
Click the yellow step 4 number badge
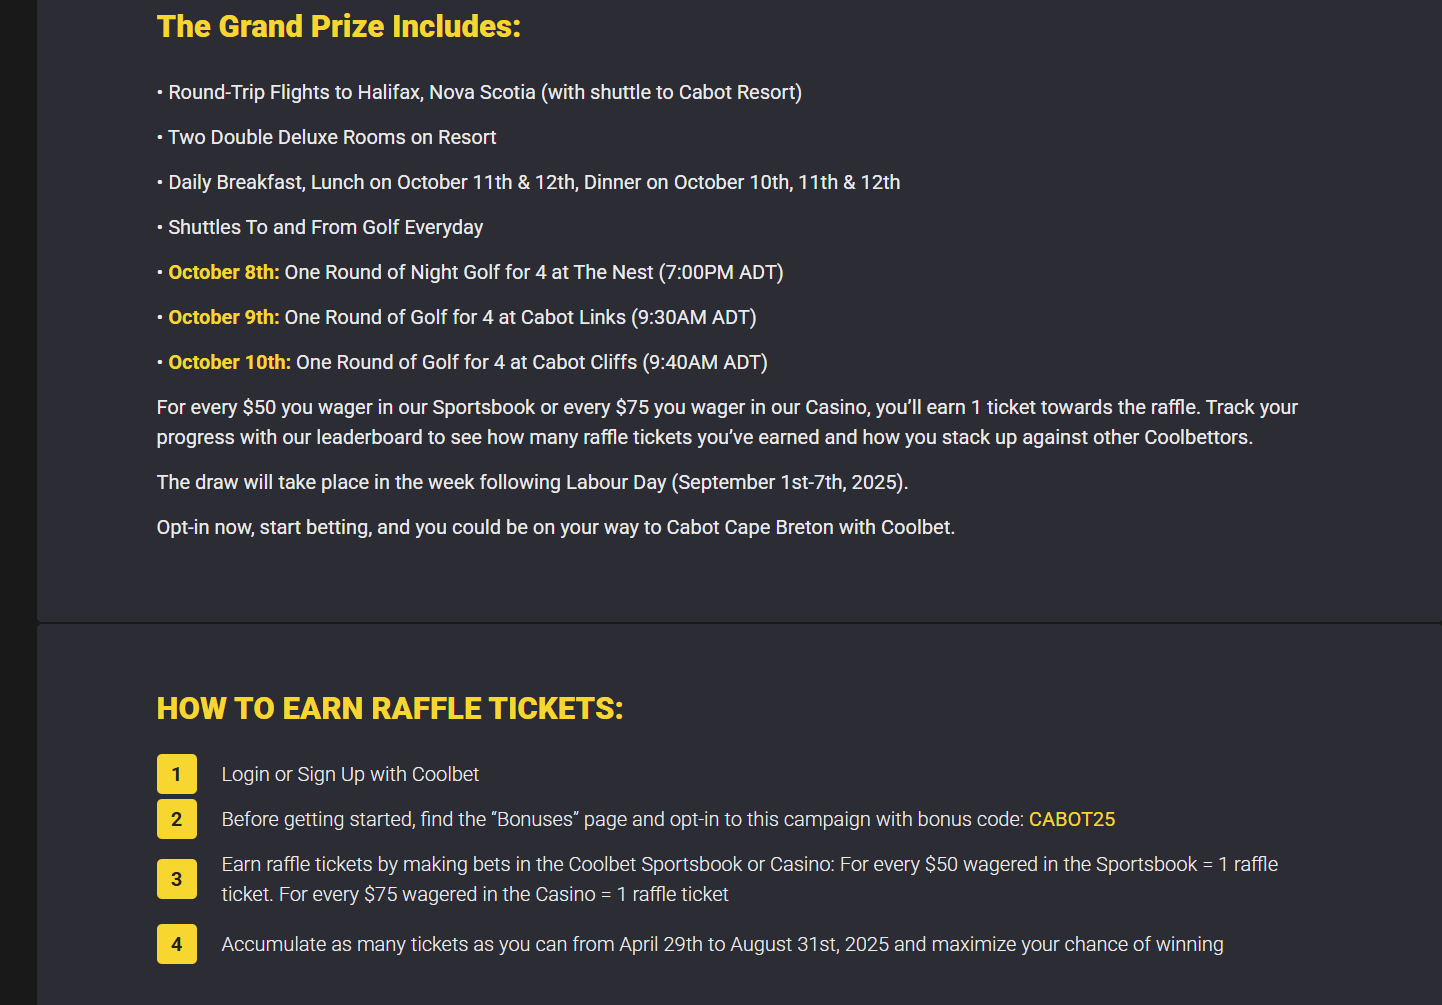[177, 944]
